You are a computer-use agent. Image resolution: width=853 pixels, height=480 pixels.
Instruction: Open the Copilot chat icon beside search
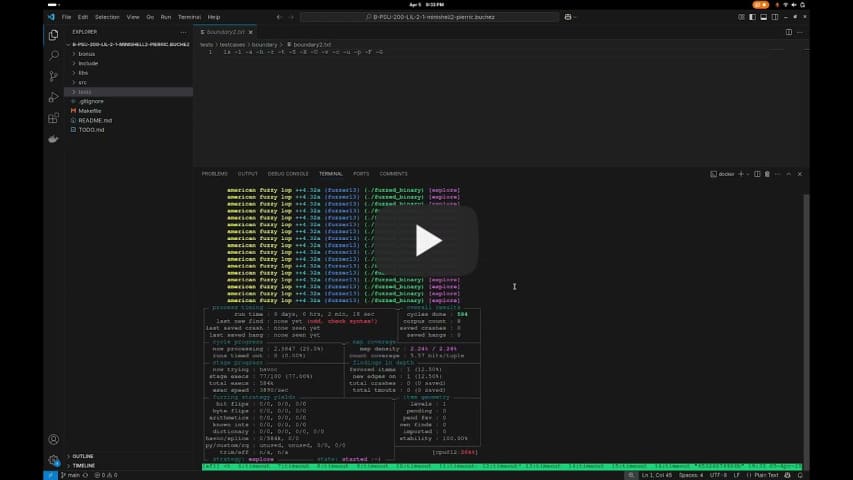pos(568,17)
